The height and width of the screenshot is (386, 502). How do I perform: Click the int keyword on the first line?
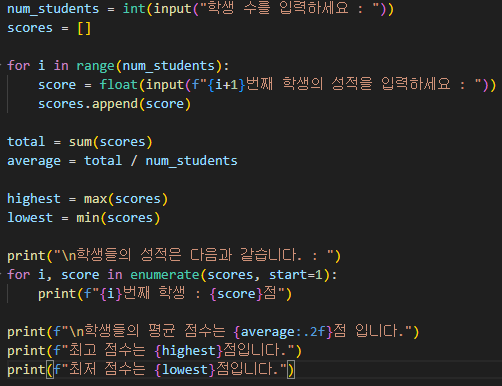134,9
